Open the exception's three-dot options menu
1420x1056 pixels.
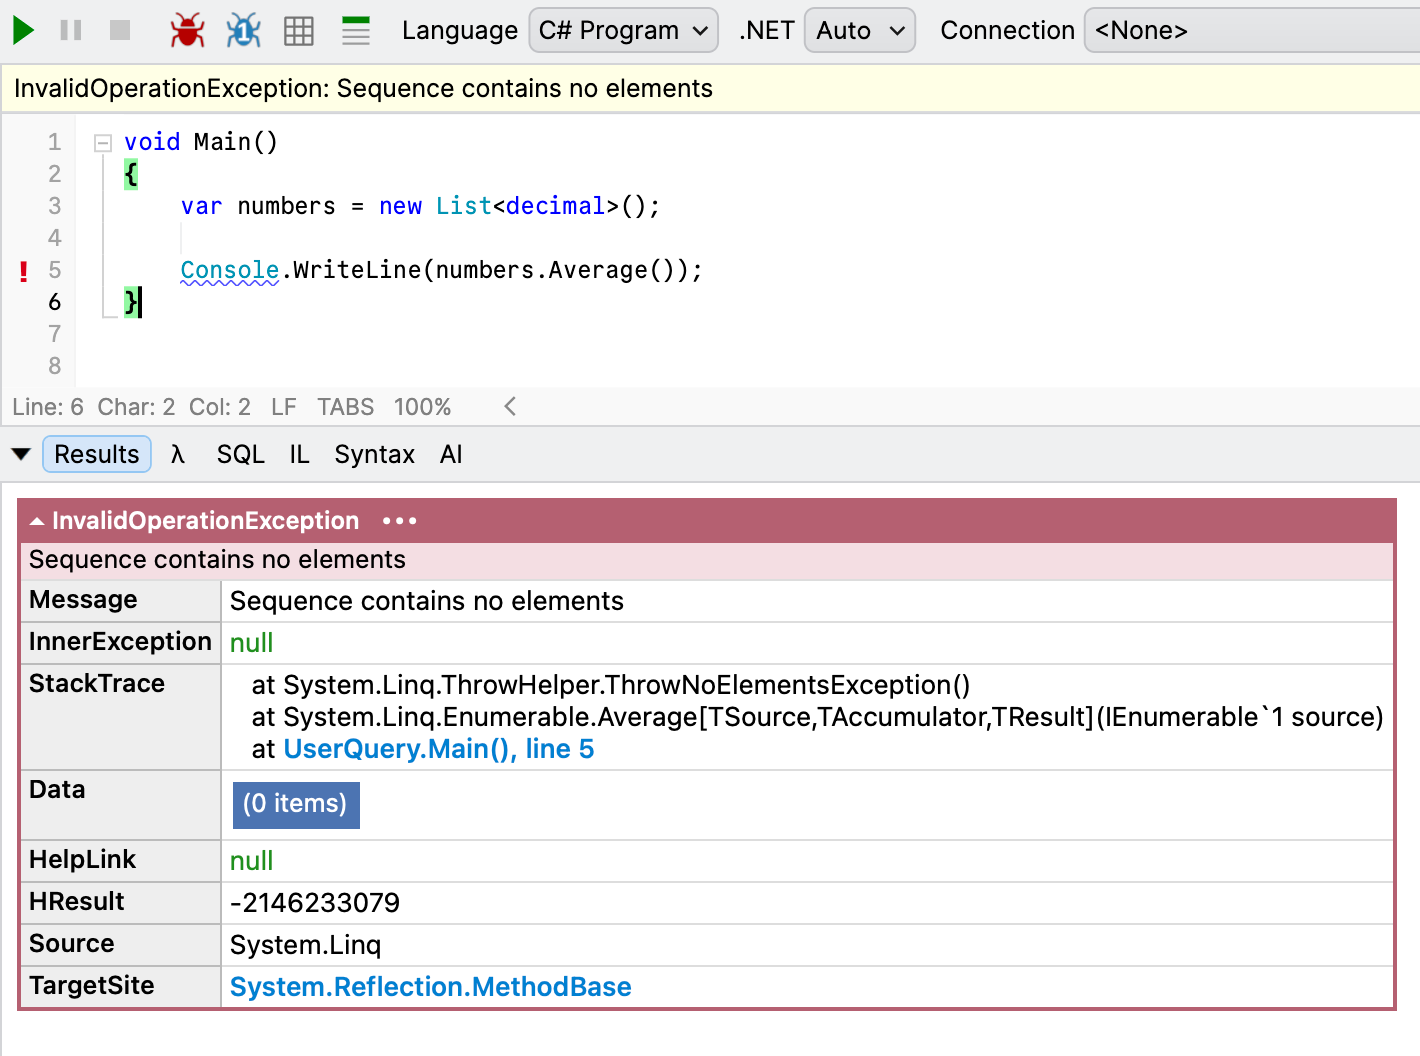[x=400, y=521]
